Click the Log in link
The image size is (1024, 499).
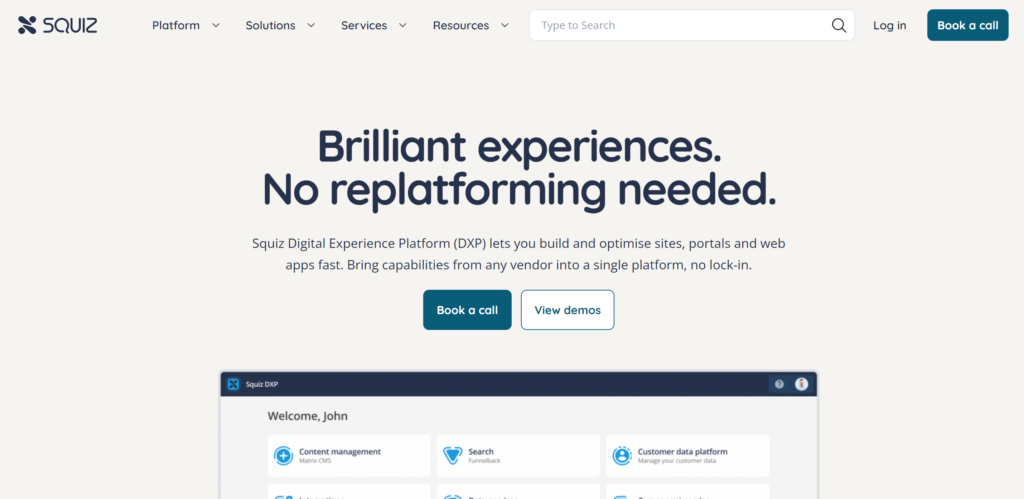click(889, 25)
